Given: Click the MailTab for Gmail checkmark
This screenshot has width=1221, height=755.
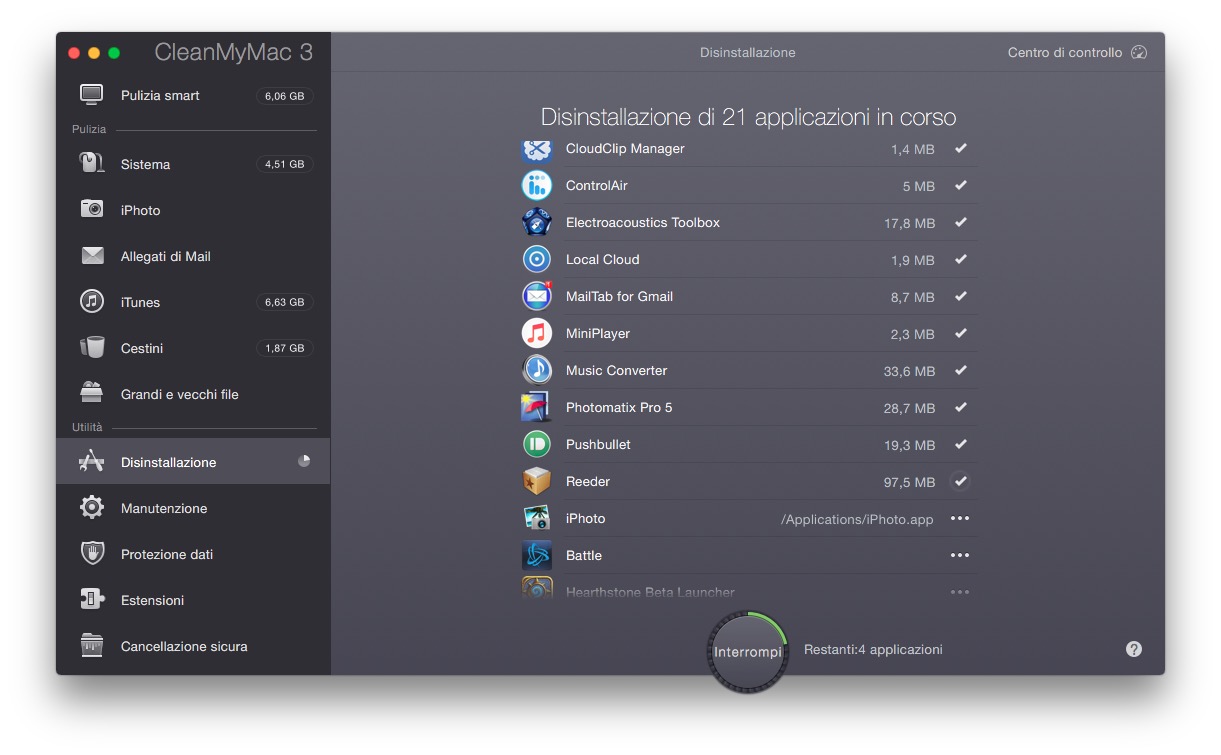Looking at the screenshot, I should pyautogui.click(x=960, y=296).
